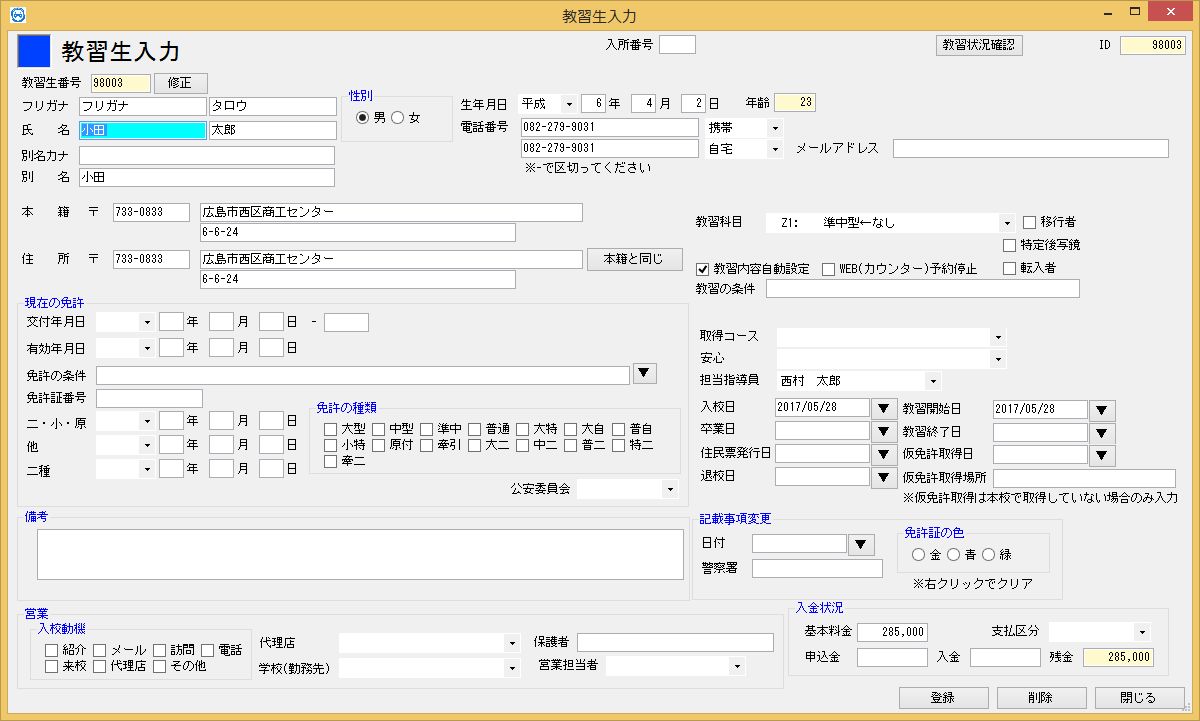Tick the 準中 license type checkbox

click(426, 429)
